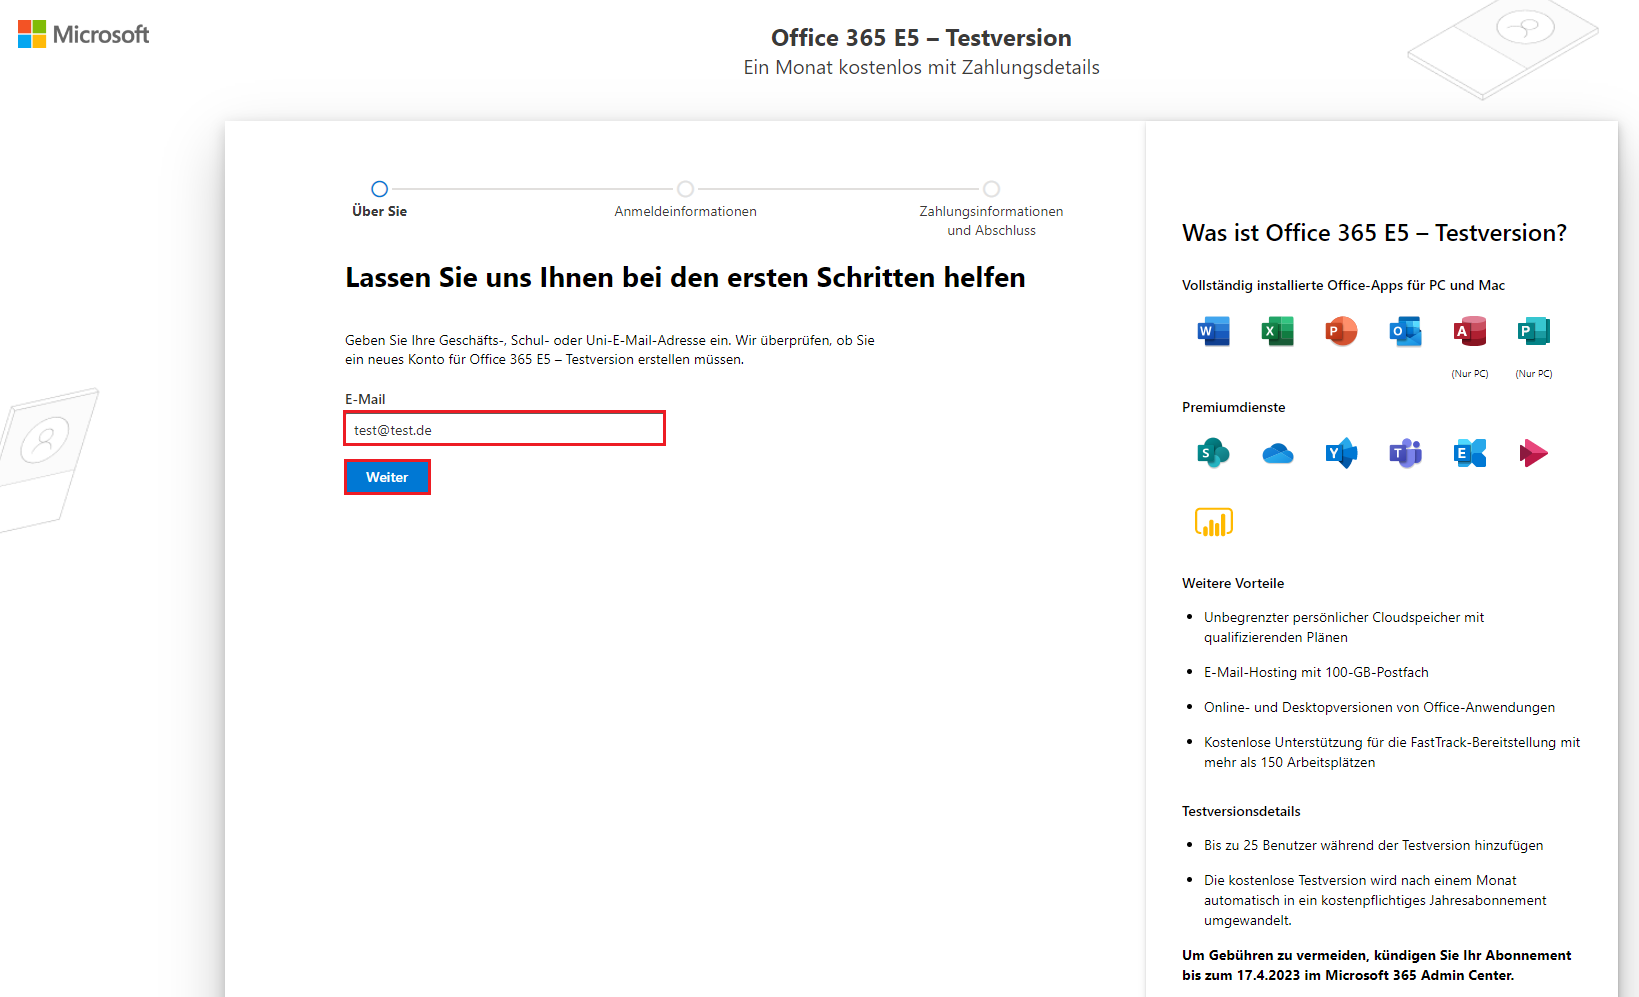Select the Über Sie step circle
Viewport: 1639px width, 997px height.
pos(379,189)
